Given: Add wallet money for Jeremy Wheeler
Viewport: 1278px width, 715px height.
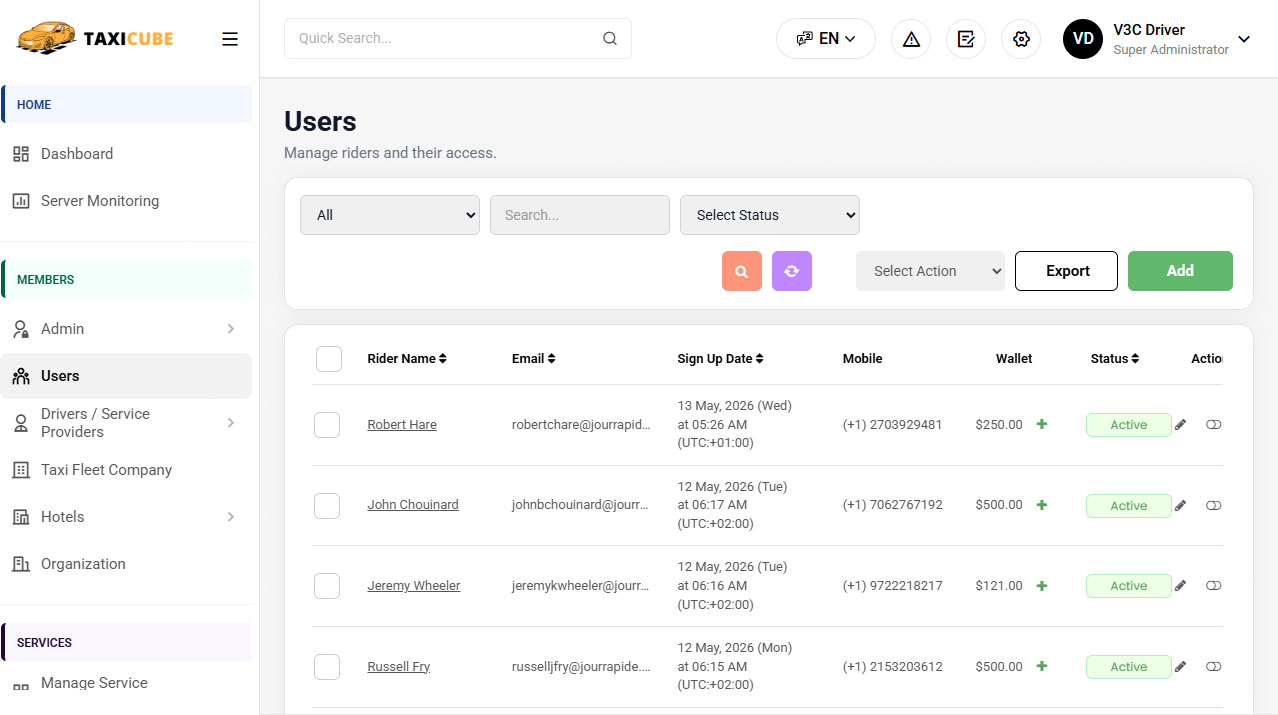Looking at the screenshot, I should tap(1042, 586).
